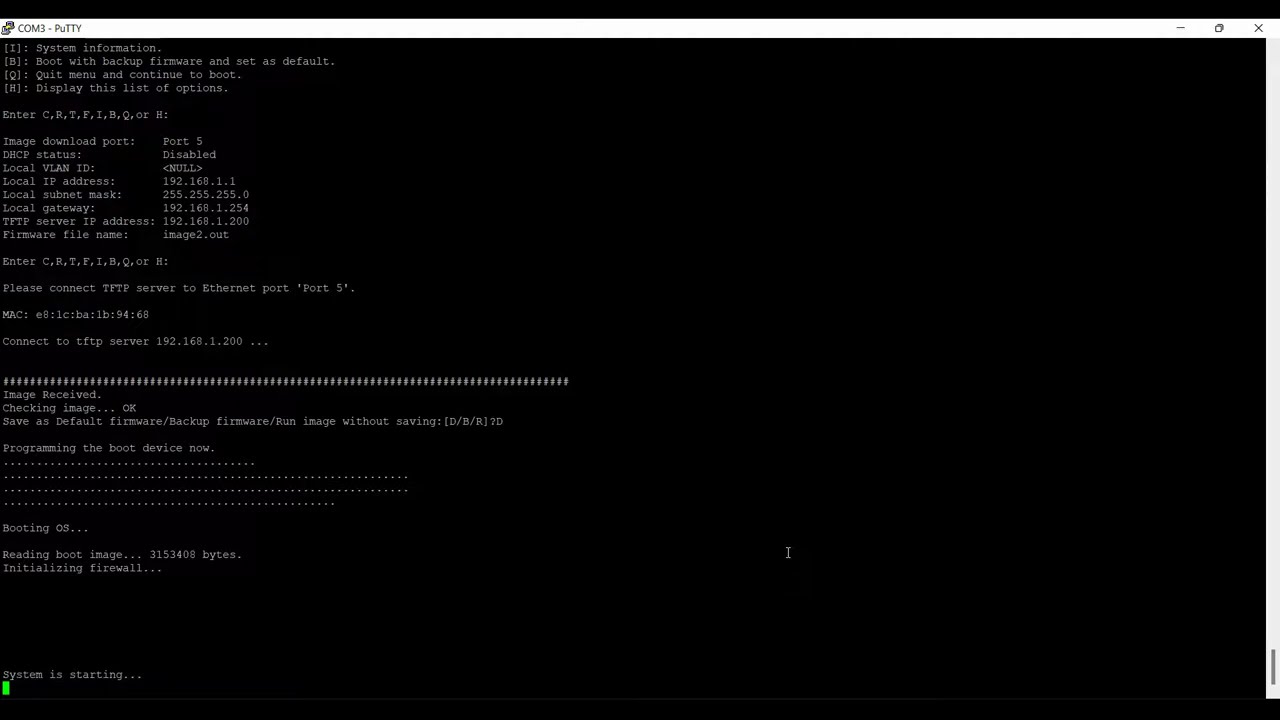This screenshot has width=1280, height=720.
Task: Click the Local VLAN ID '<NULL>' value
Action: pyautogui.click(x=183, y=168)
